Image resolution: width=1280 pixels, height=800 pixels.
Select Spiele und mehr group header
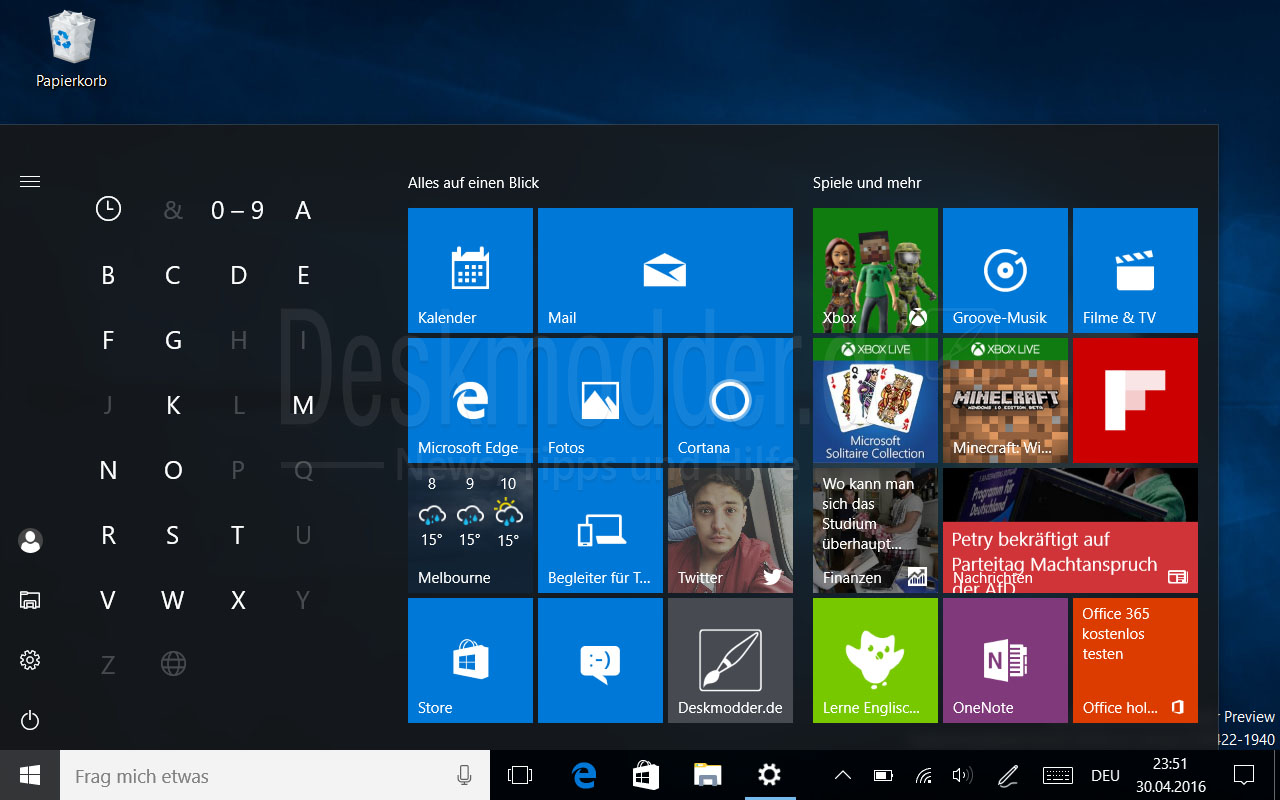point(867,183)
